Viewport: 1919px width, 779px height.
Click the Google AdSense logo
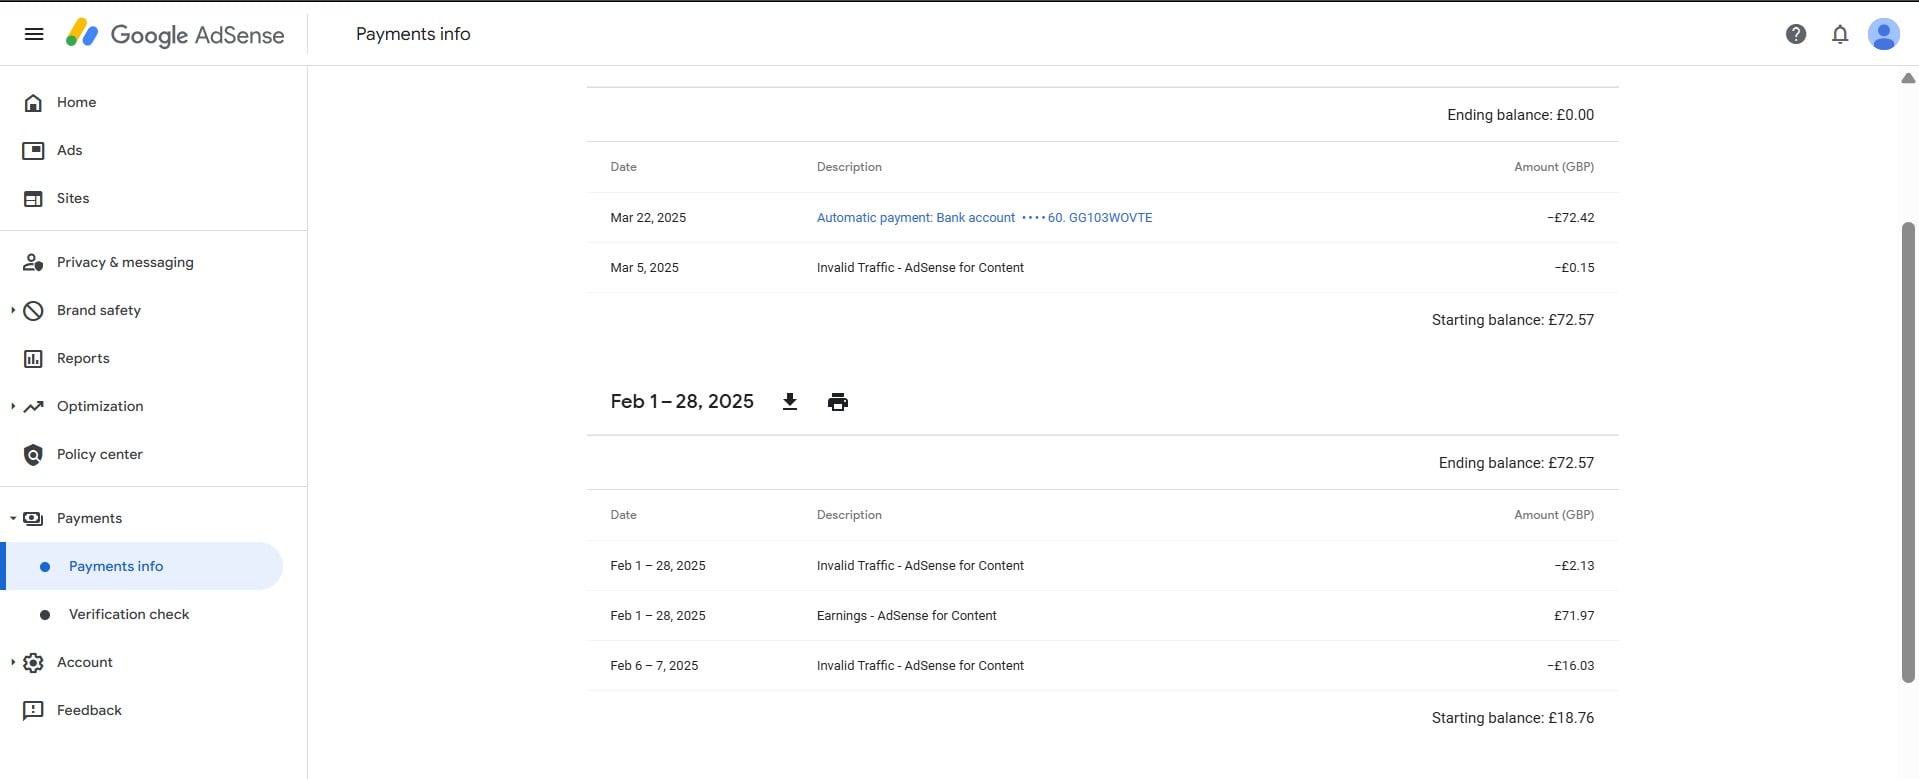[175, 34]
